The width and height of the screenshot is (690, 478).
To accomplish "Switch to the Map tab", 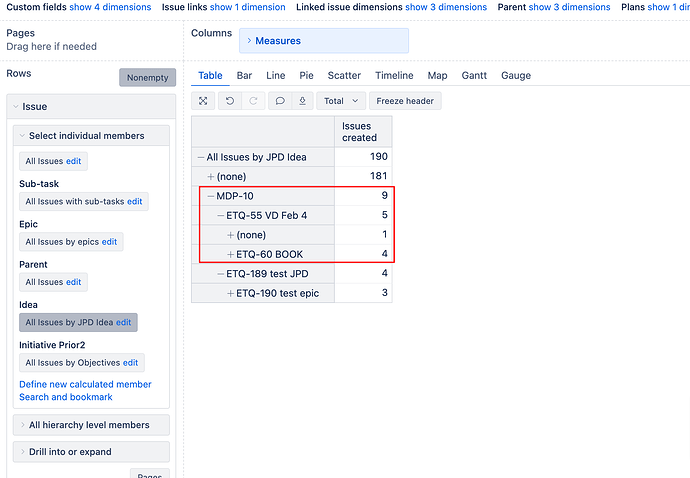I will [x=437, y=75].
